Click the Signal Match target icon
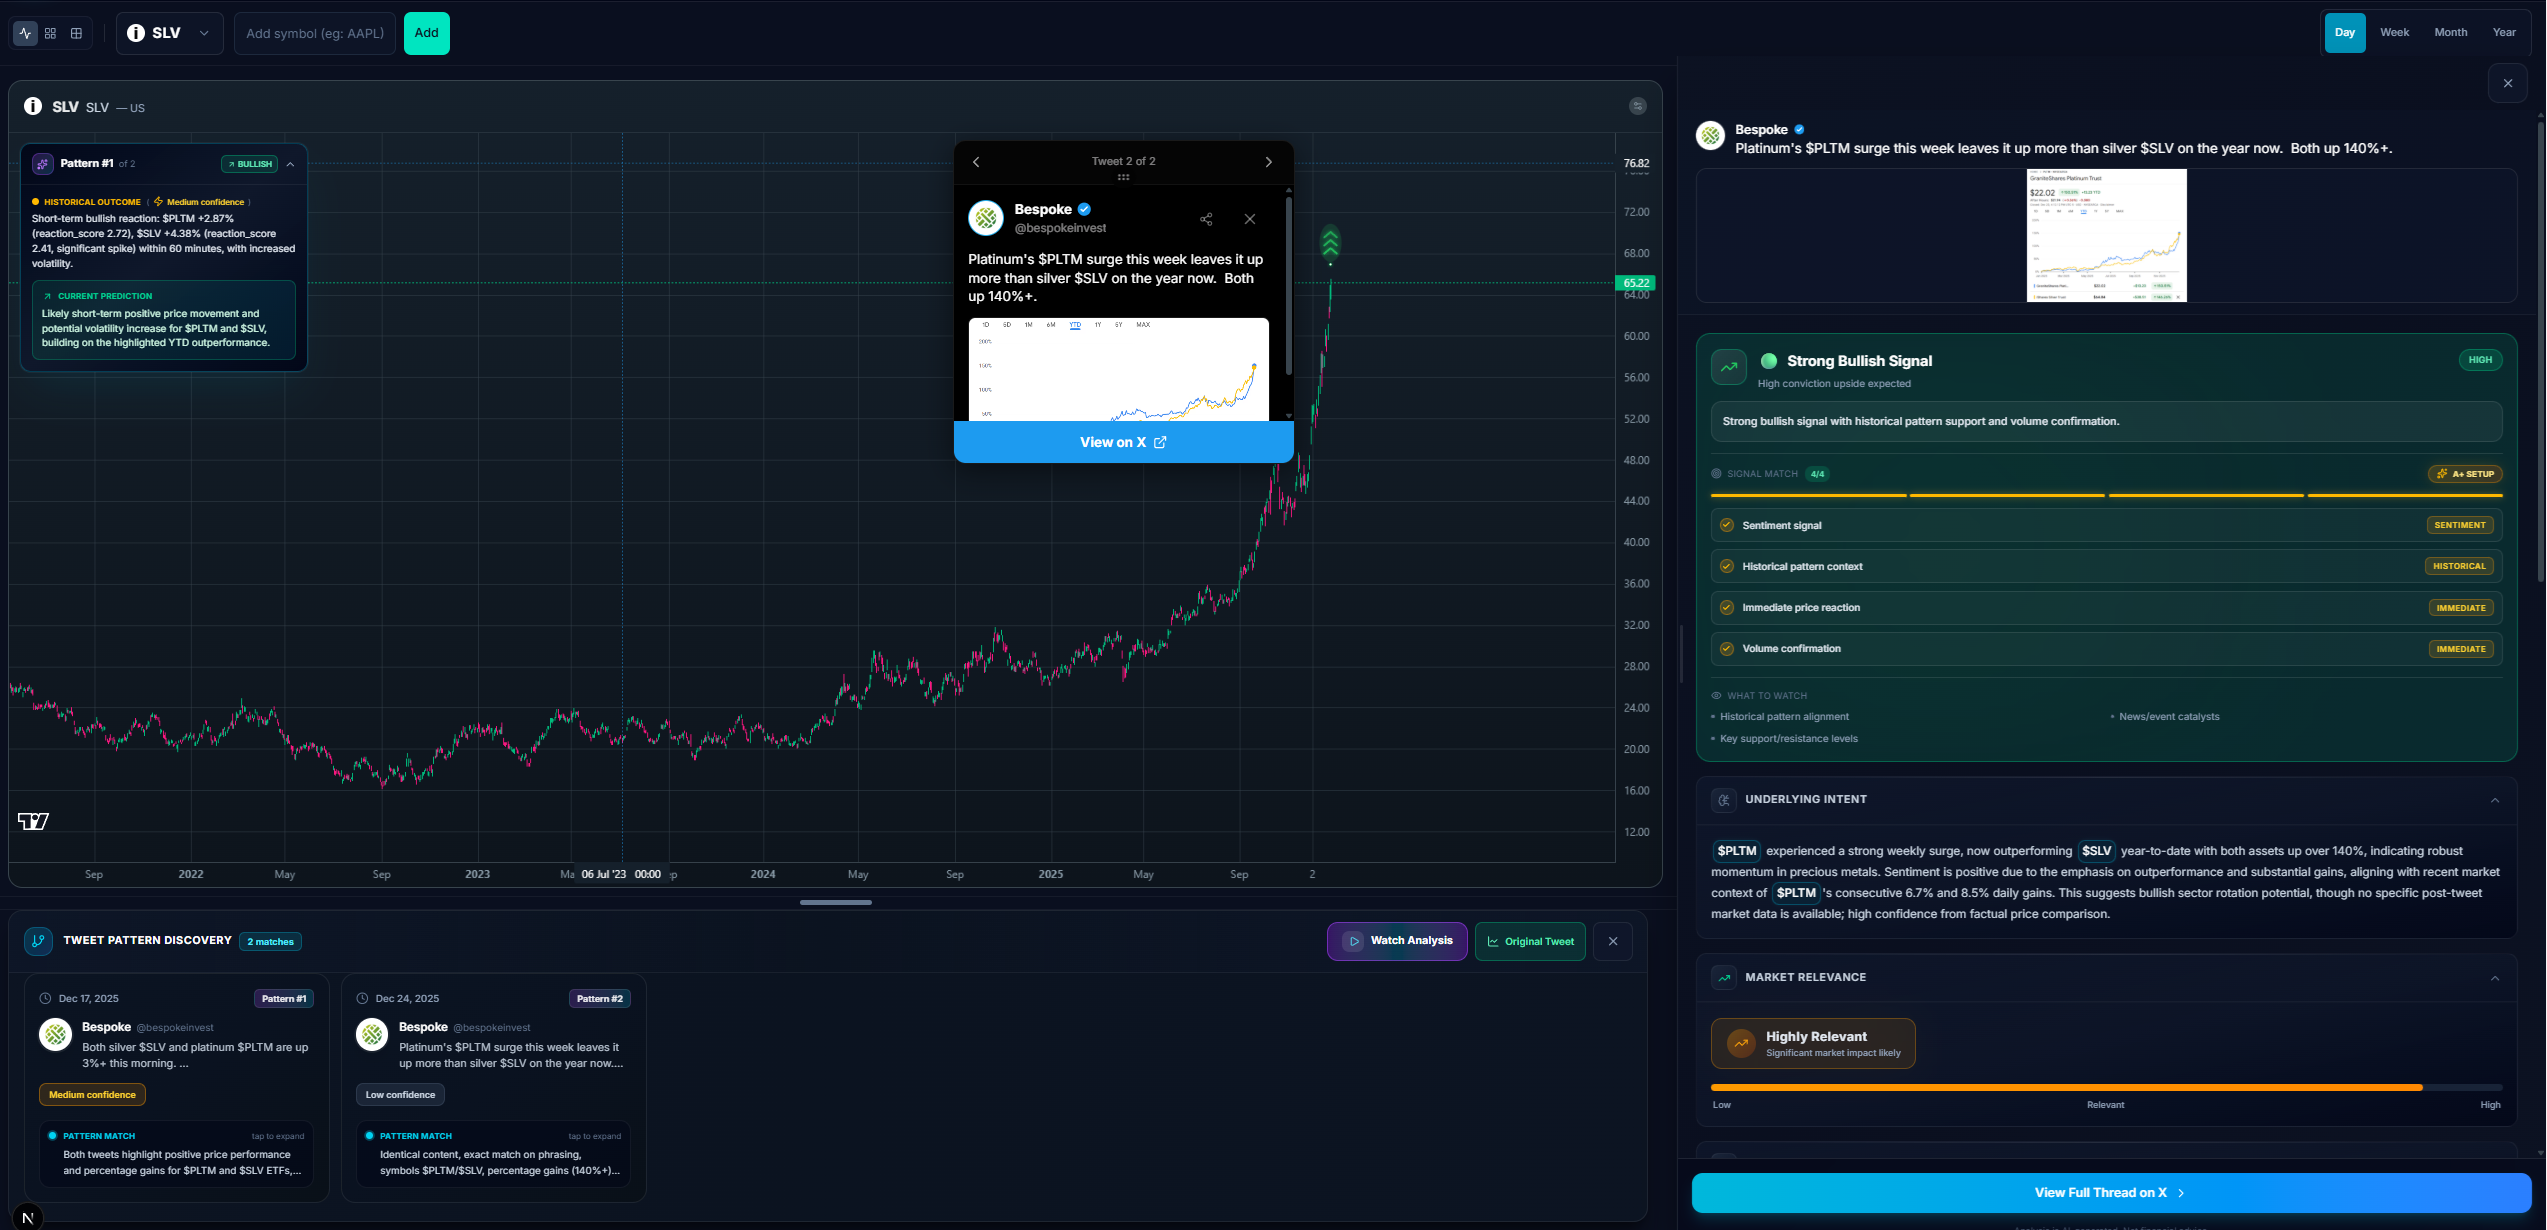The width and height of the screenshot is (2547, 1230). (x=1715, y=473)
